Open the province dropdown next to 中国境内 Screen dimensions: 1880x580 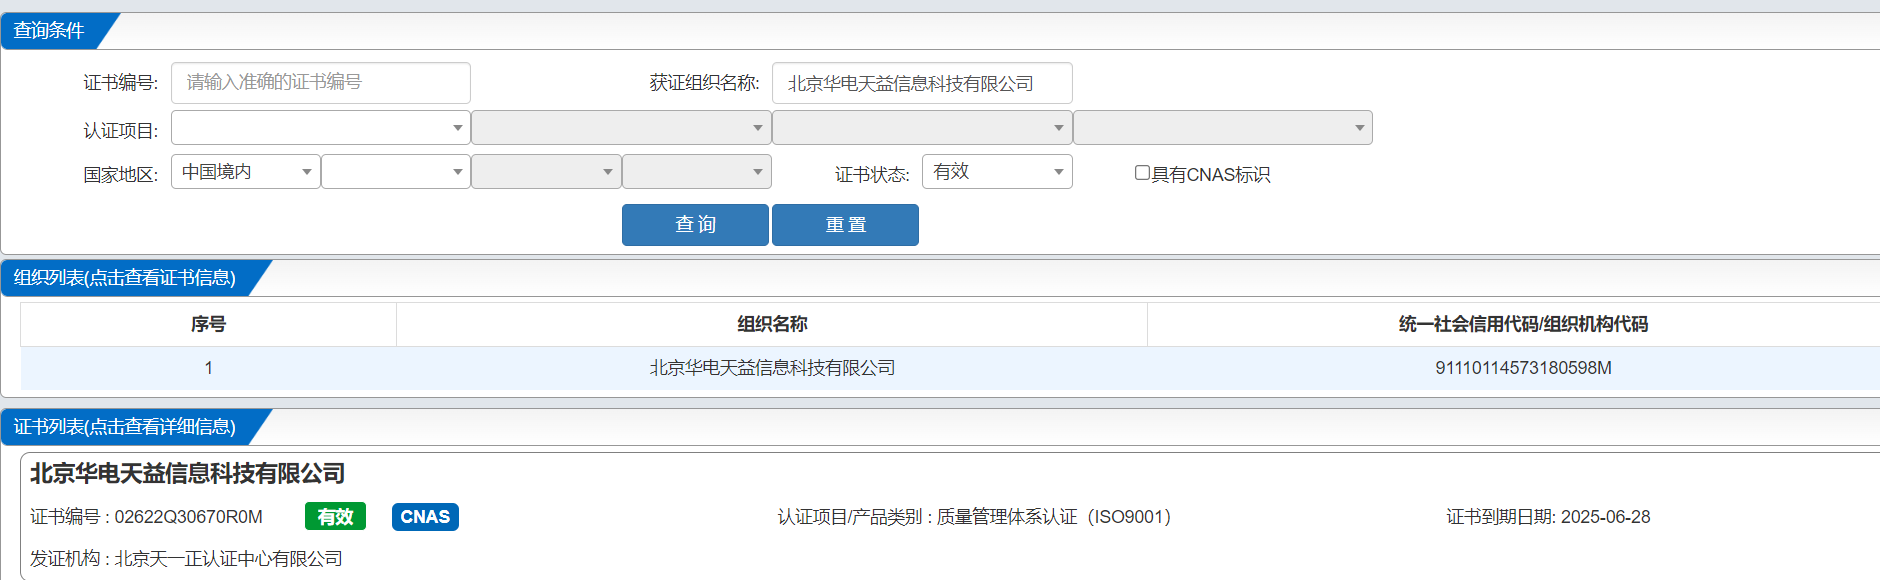click(396, 172)
